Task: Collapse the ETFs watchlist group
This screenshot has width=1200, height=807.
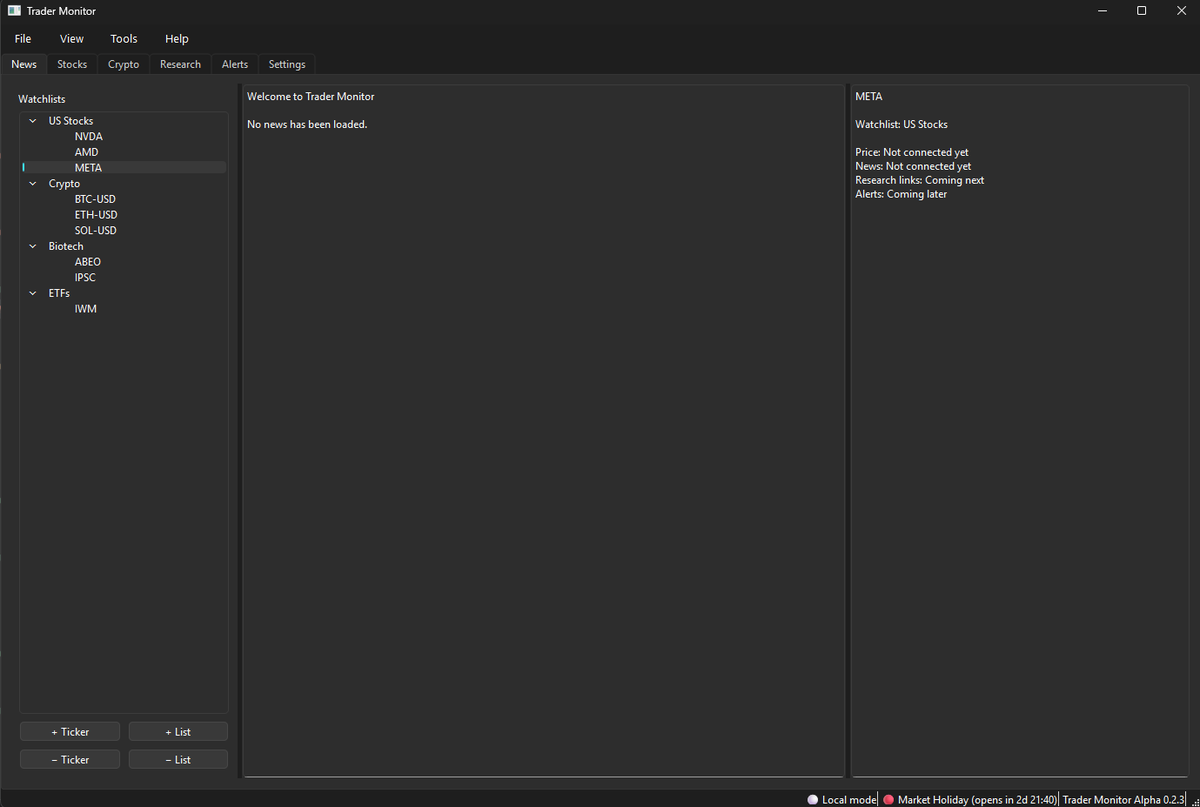Action: coord(33,293)
